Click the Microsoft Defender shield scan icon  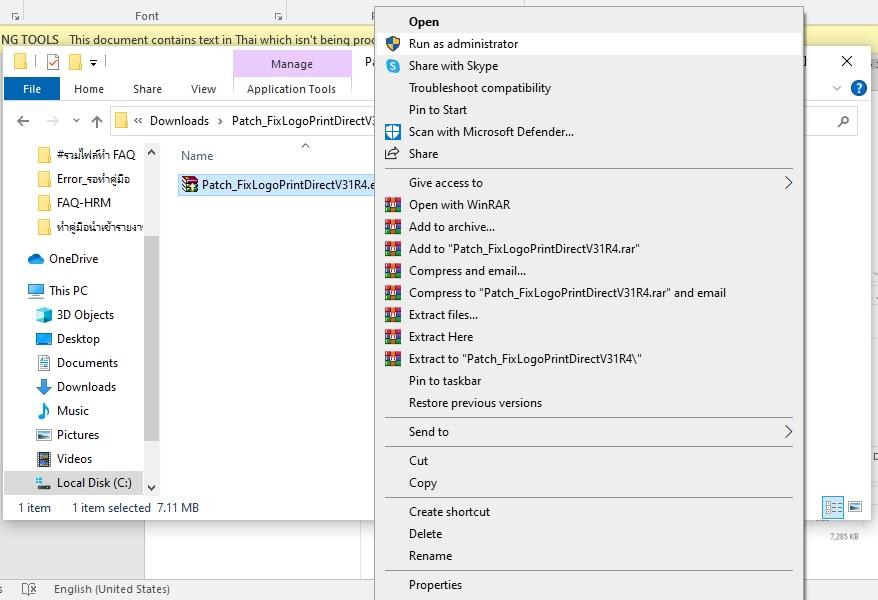(x=393, y=132)
